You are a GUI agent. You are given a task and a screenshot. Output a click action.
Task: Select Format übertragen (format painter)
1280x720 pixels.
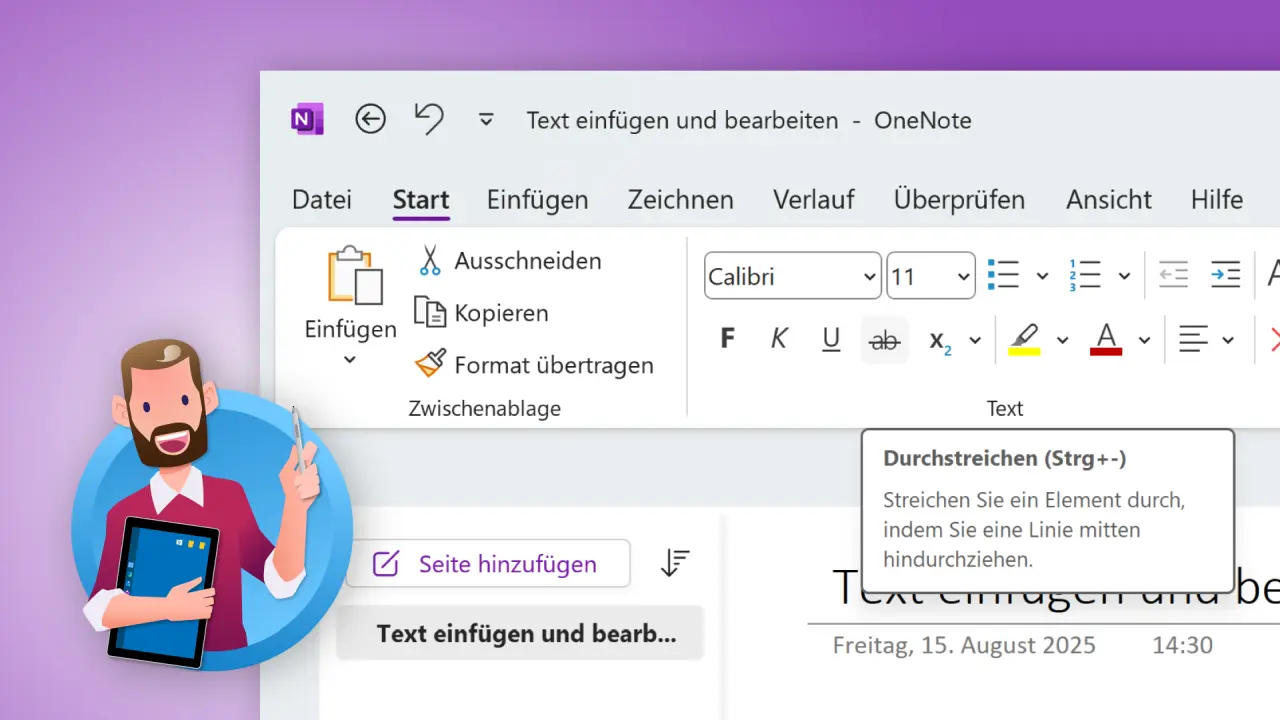click(x=429, y=364)
